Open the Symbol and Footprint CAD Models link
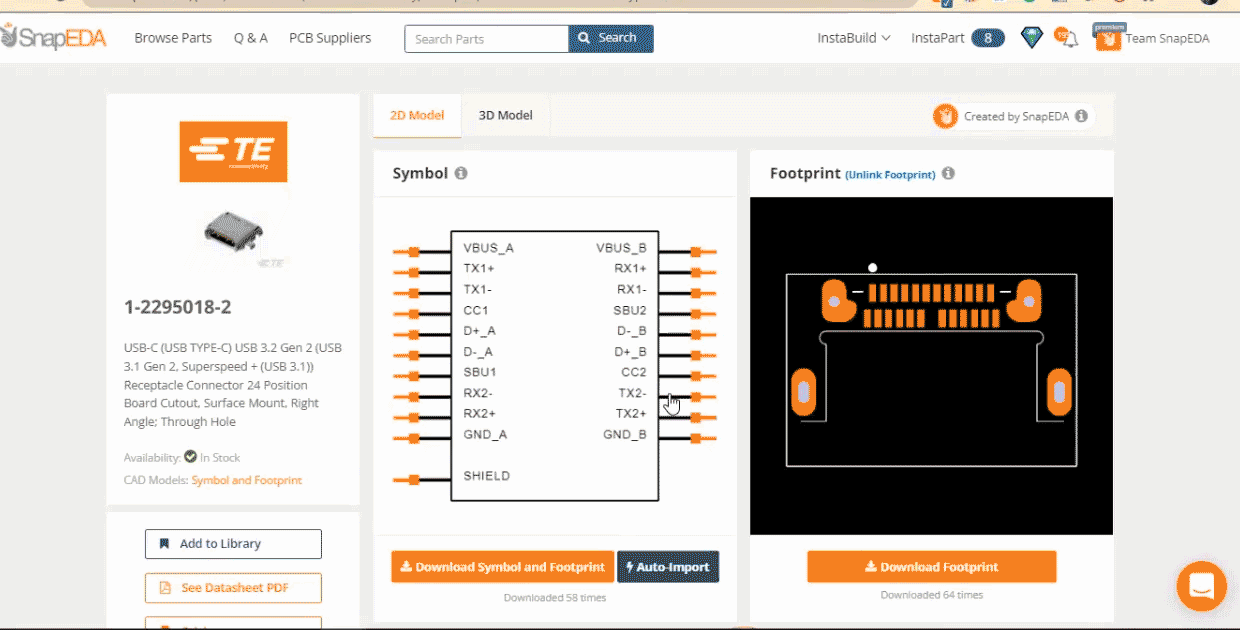This screenshot has width=1240, height=630. [246, 480]
